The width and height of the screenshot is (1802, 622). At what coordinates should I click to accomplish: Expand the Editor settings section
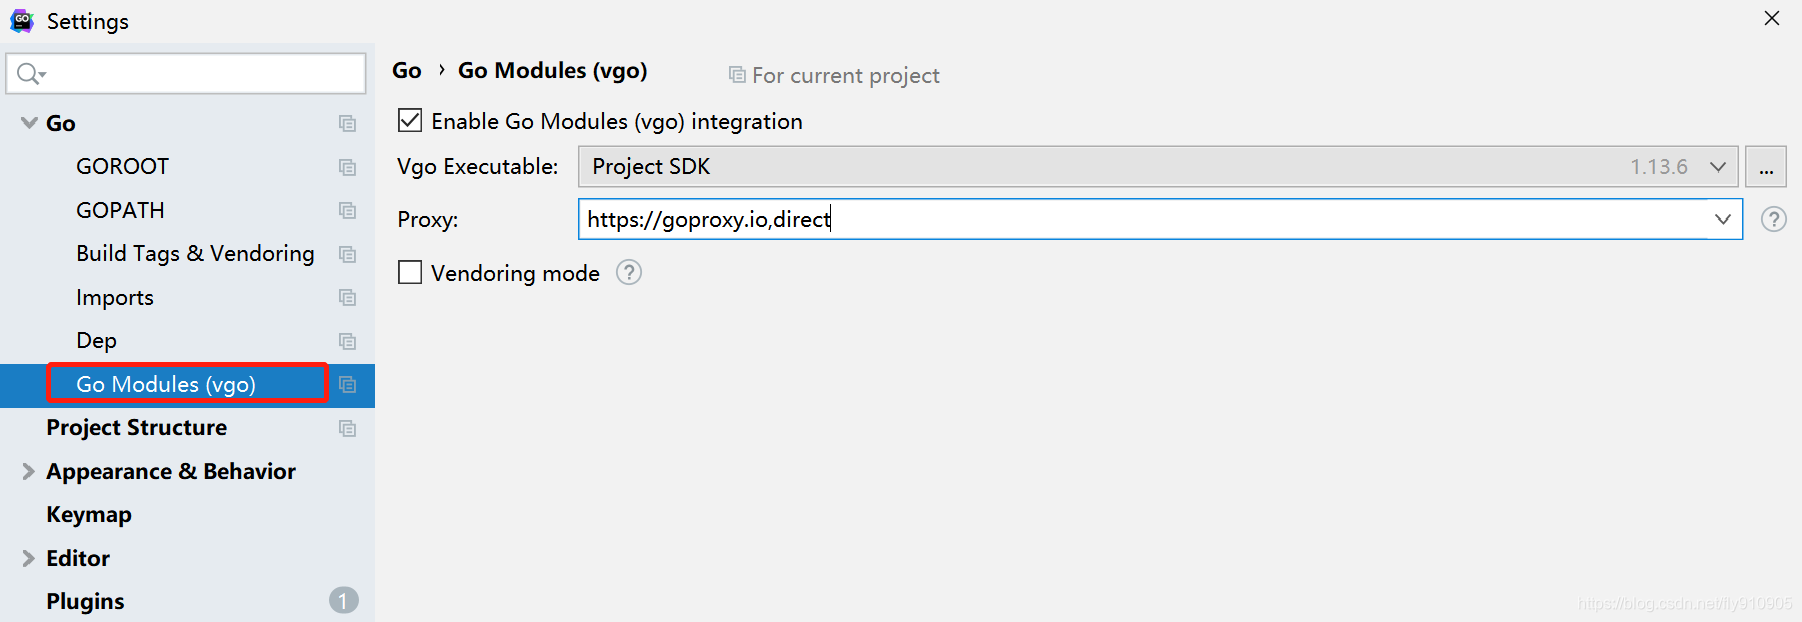click(x=28, y=559)
